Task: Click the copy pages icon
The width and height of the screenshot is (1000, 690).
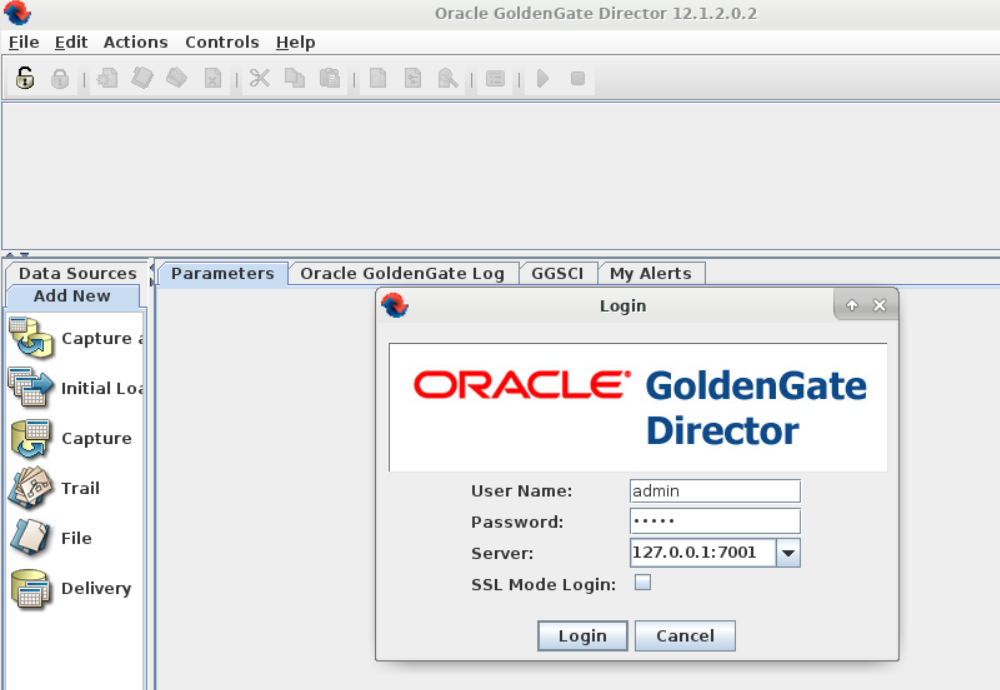Action: [x=295, y=78]
